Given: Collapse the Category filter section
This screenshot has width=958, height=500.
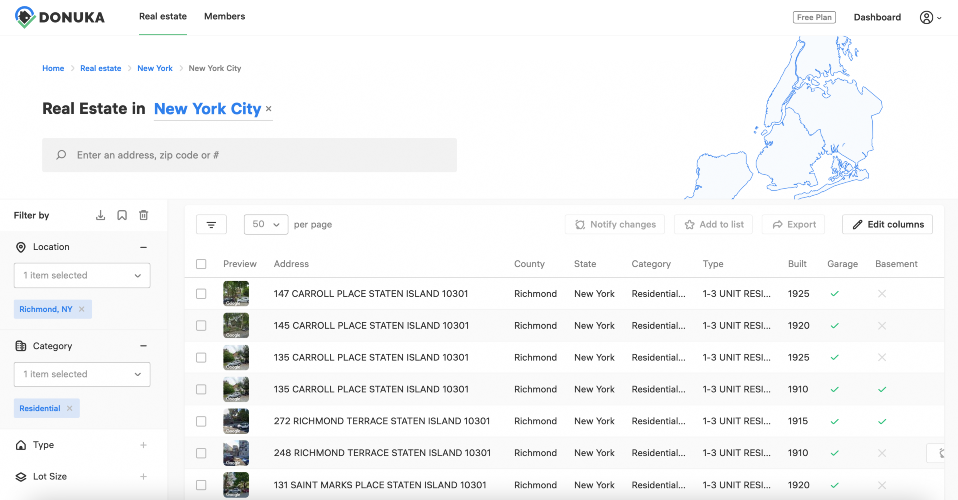Looking at the screenshot, I should [144, 346].
